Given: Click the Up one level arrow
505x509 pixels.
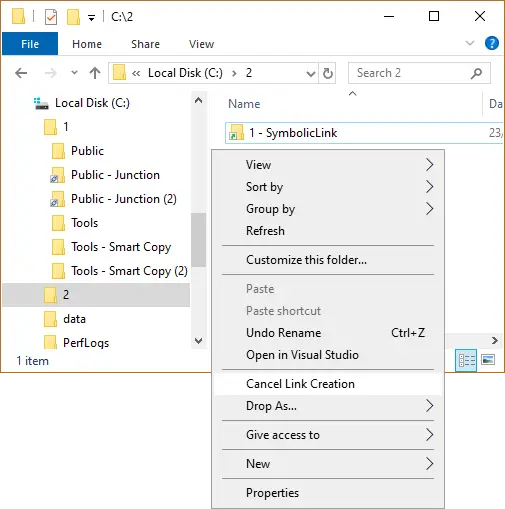Looking at the screenshot, I should pyautogui.click(x=95, y=73).
